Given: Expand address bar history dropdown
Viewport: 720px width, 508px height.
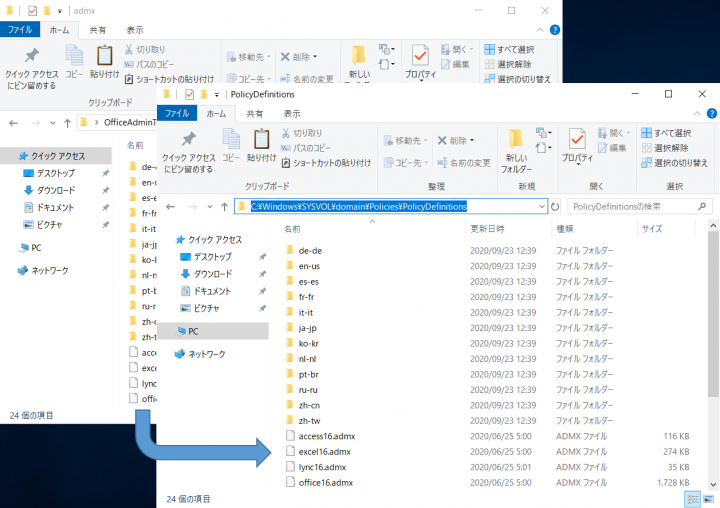Looking at the screenshot, I should coord(542,207).
